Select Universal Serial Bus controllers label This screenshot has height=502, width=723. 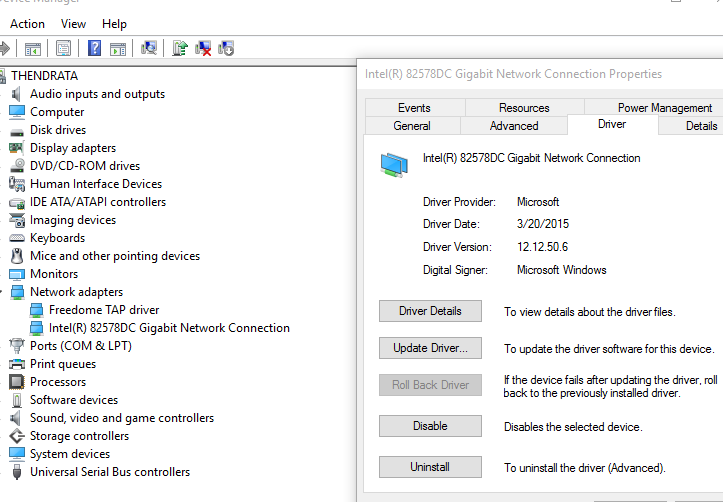point(110,472)
